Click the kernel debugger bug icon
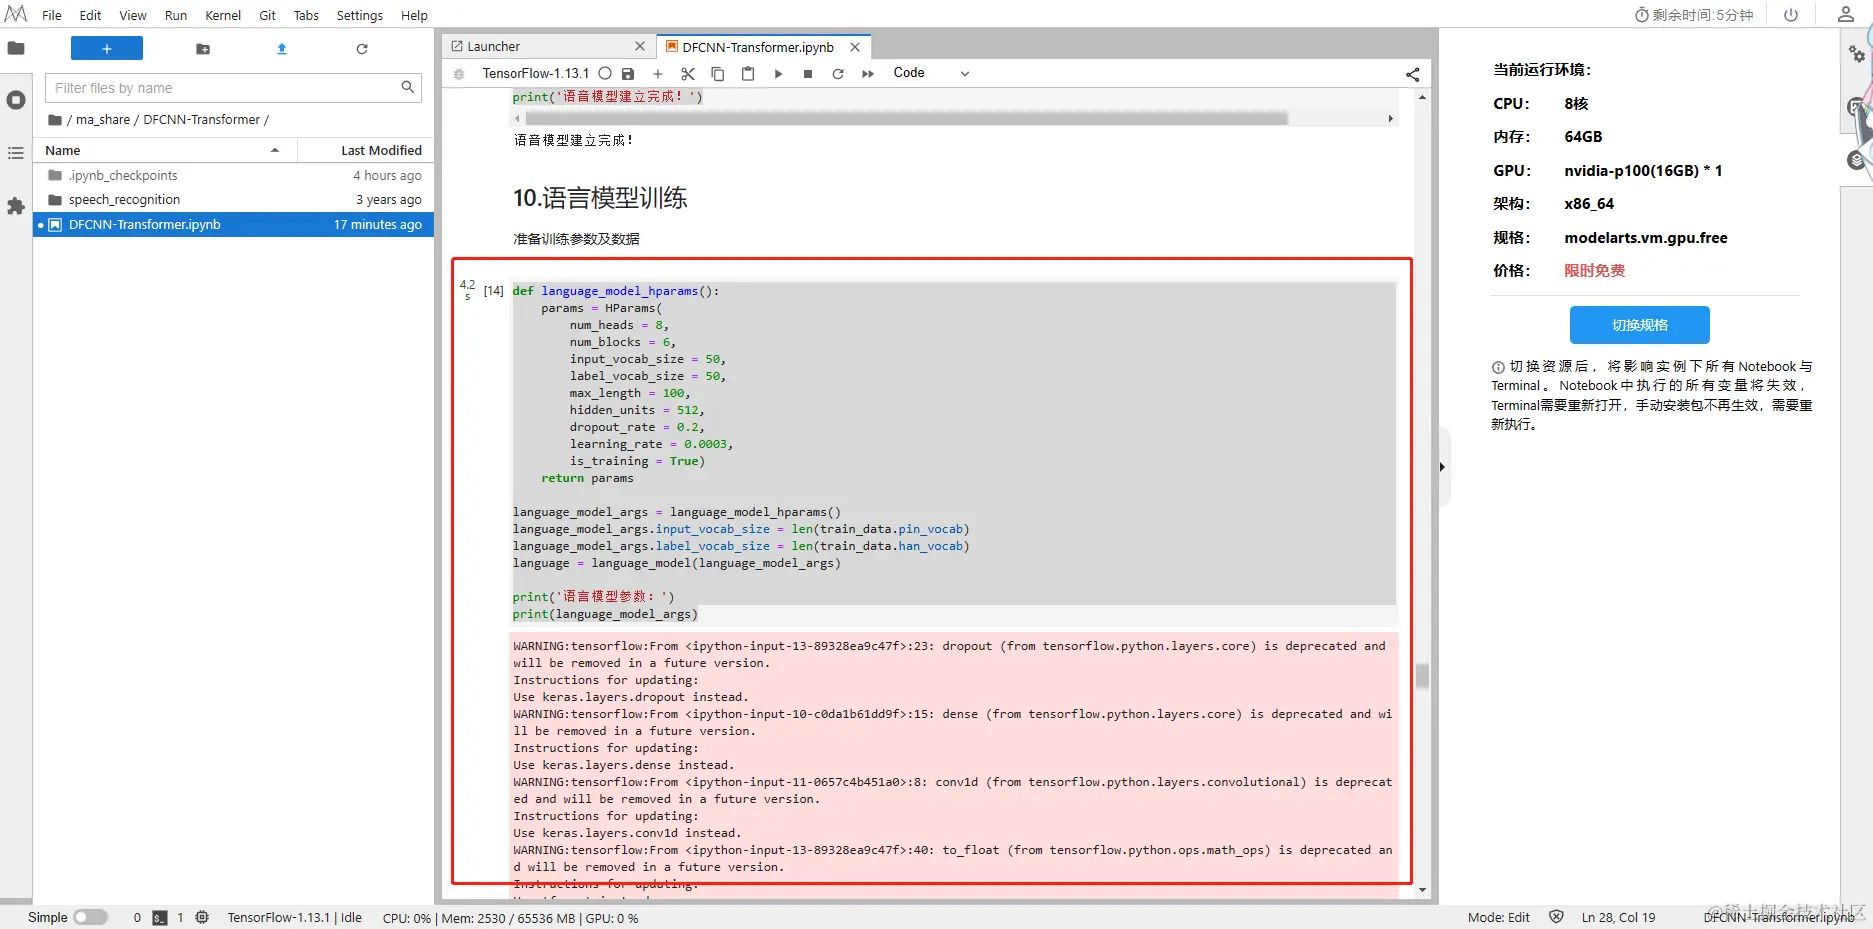 [x=459, y=74]
